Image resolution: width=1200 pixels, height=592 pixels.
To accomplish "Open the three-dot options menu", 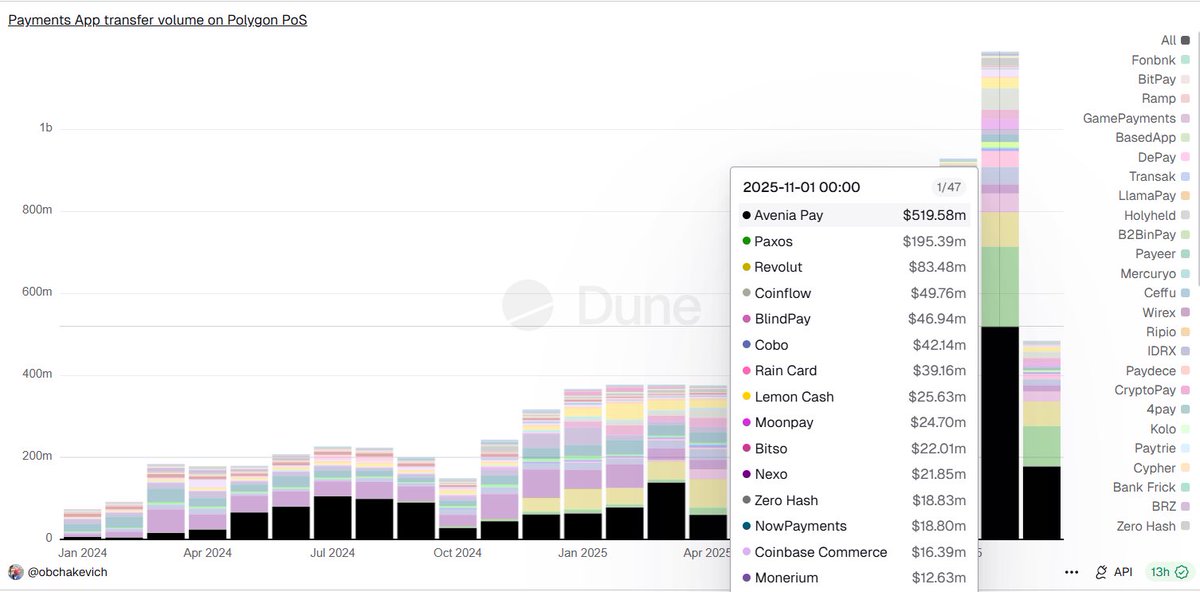I will (x=1072, y=572).
